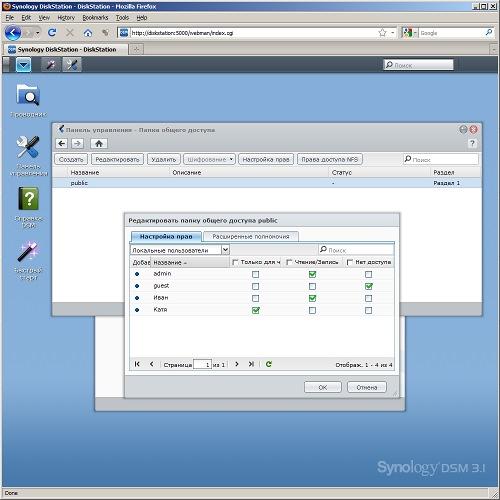
Task: Open the Шифрование dropdown button
Action: [x=210, y=160]
